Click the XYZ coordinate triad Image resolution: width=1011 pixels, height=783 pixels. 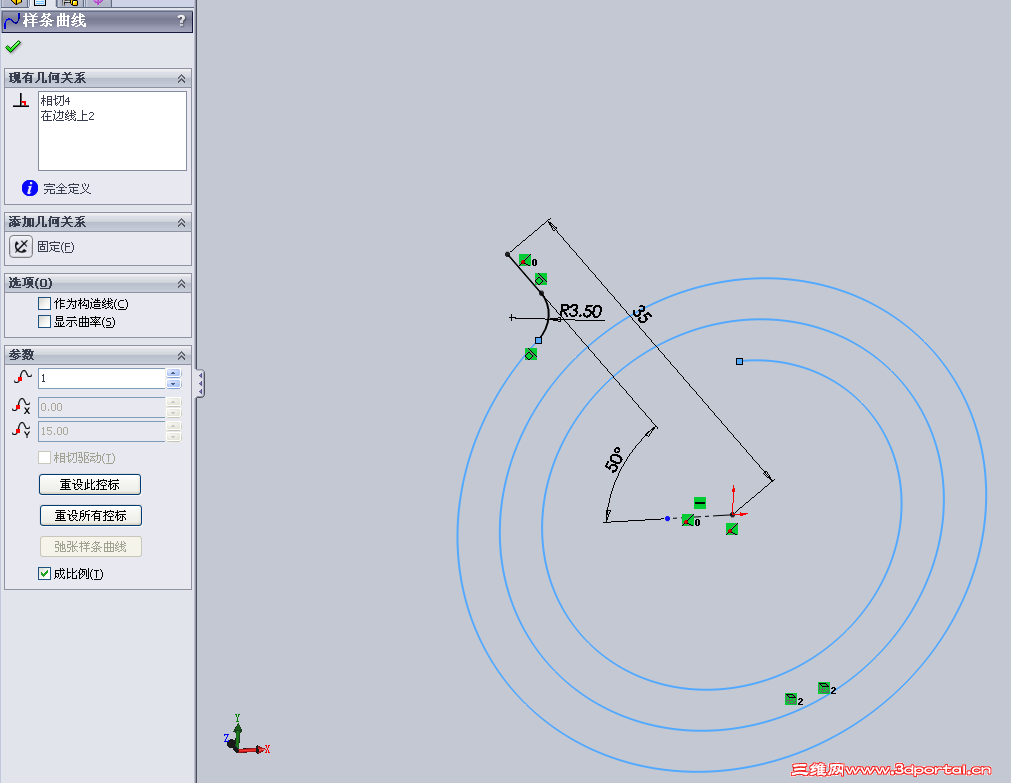[246, 737]
